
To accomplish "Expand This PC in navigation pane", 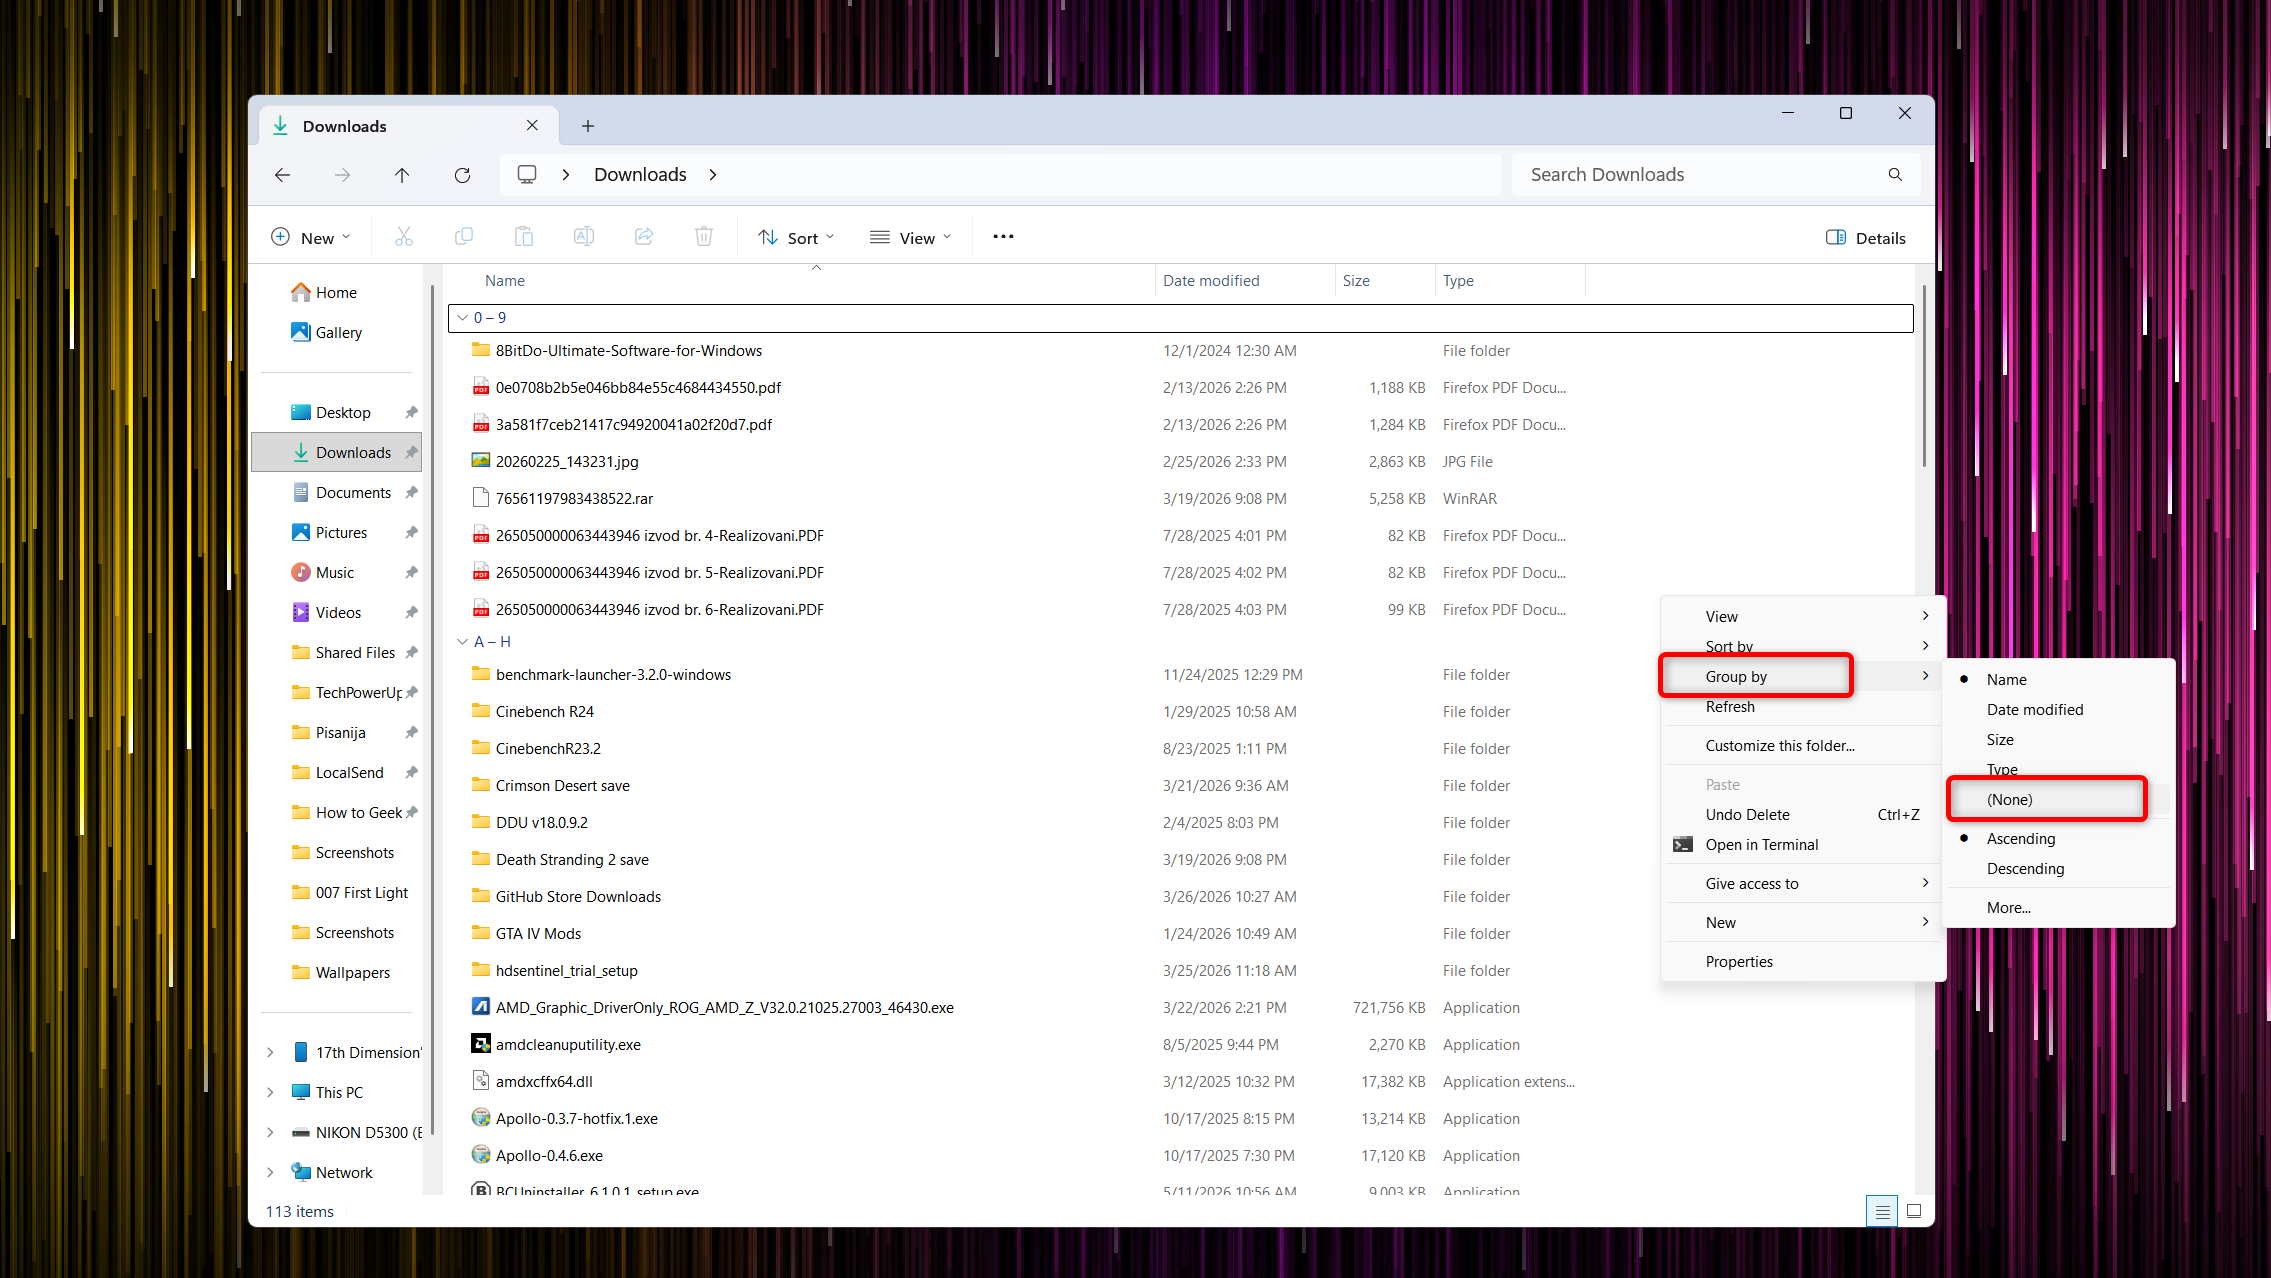I will point(270,1093).
